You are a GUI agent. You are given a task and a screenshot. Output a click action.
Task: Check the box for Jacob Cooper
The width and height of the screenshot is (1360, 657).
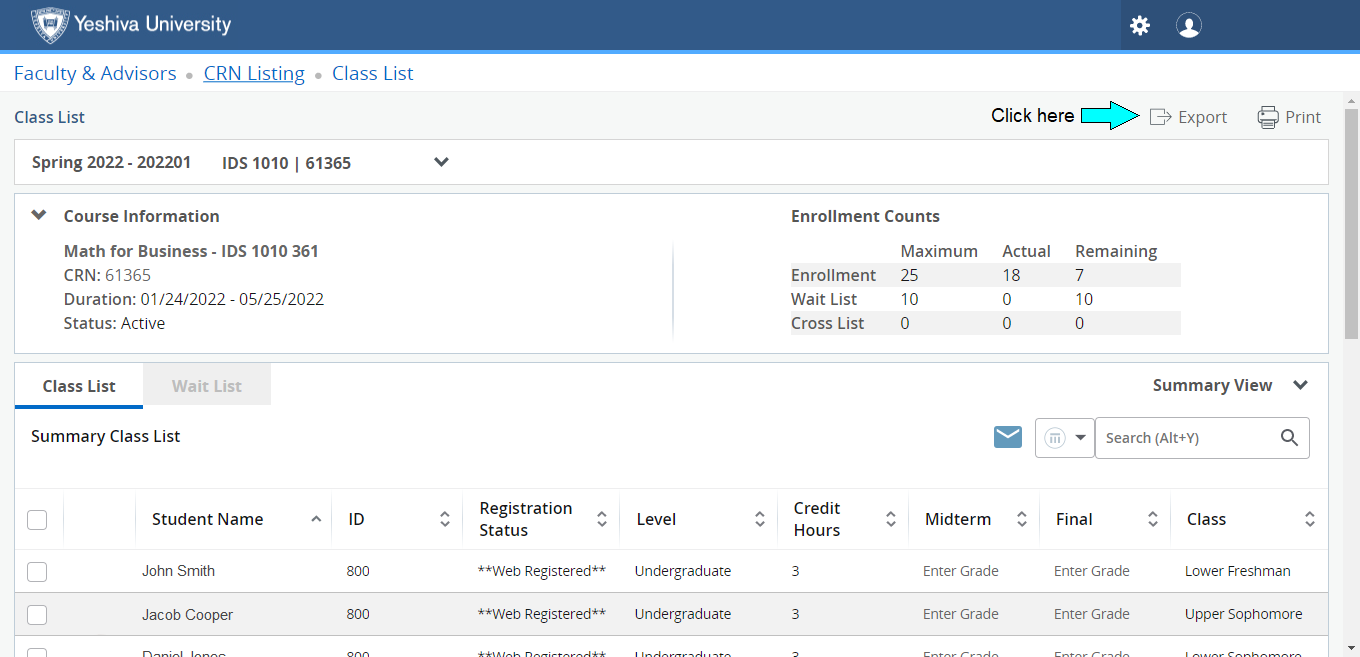pyautogui.click(x=37, y=614)
